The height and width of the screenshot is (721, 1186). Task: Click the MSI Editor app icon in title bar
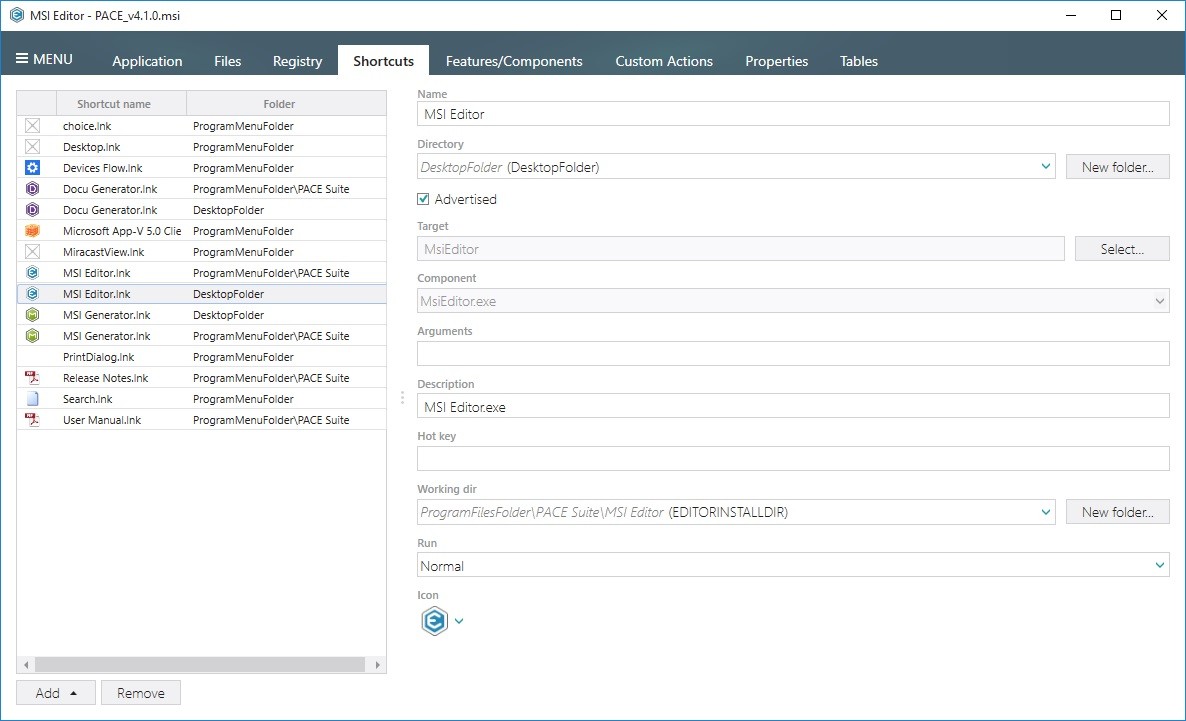pos(17,15)
